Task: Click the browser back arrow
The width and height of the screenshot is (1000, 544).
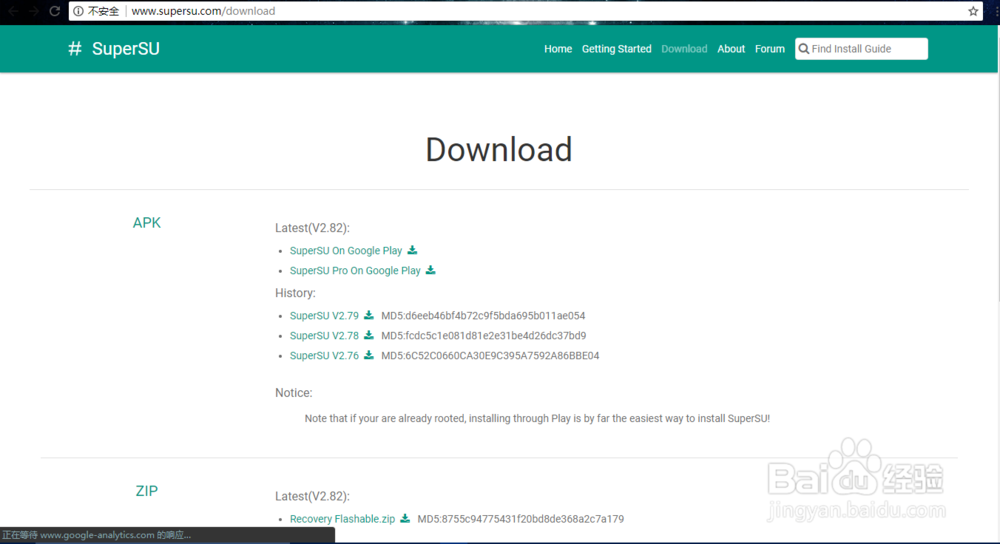Action: pyautogui.click(x=13, y=11)
